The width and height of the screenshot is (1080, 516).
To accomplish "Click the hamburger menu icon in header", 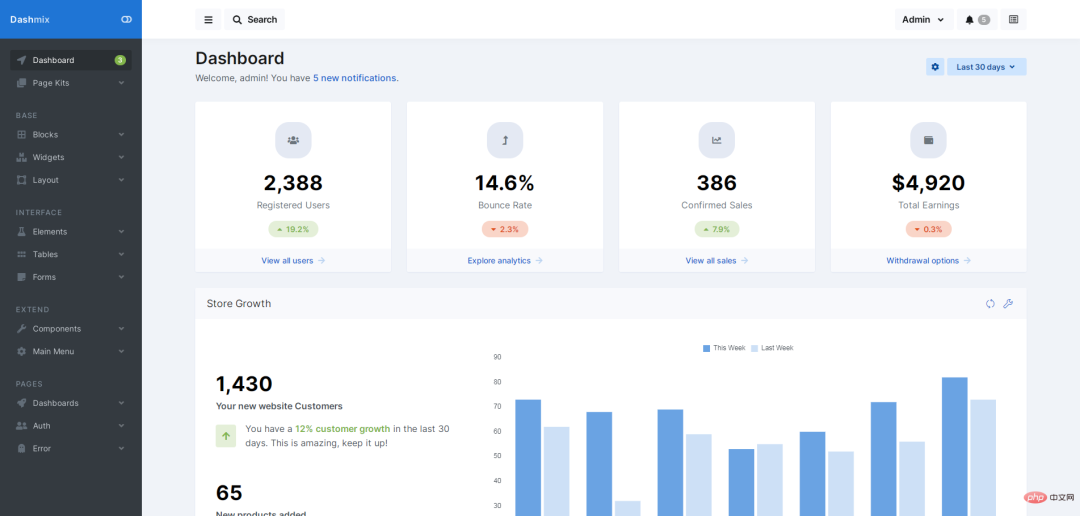I will [x=208, y=19].
